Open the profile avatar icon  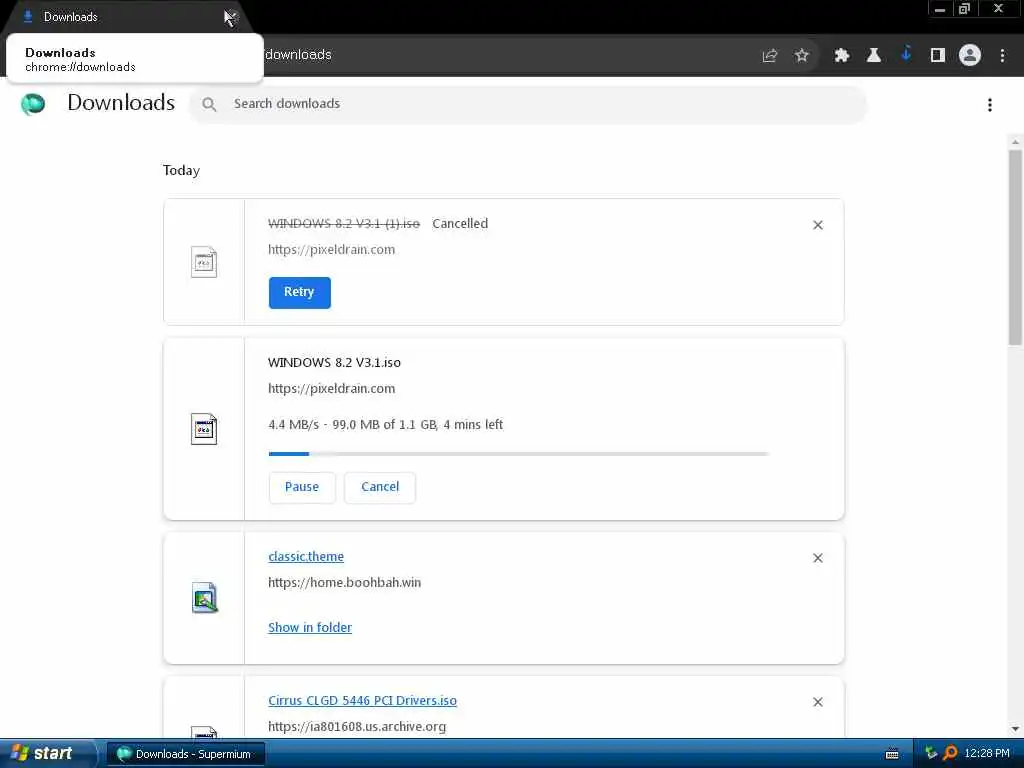click(970, 56)
